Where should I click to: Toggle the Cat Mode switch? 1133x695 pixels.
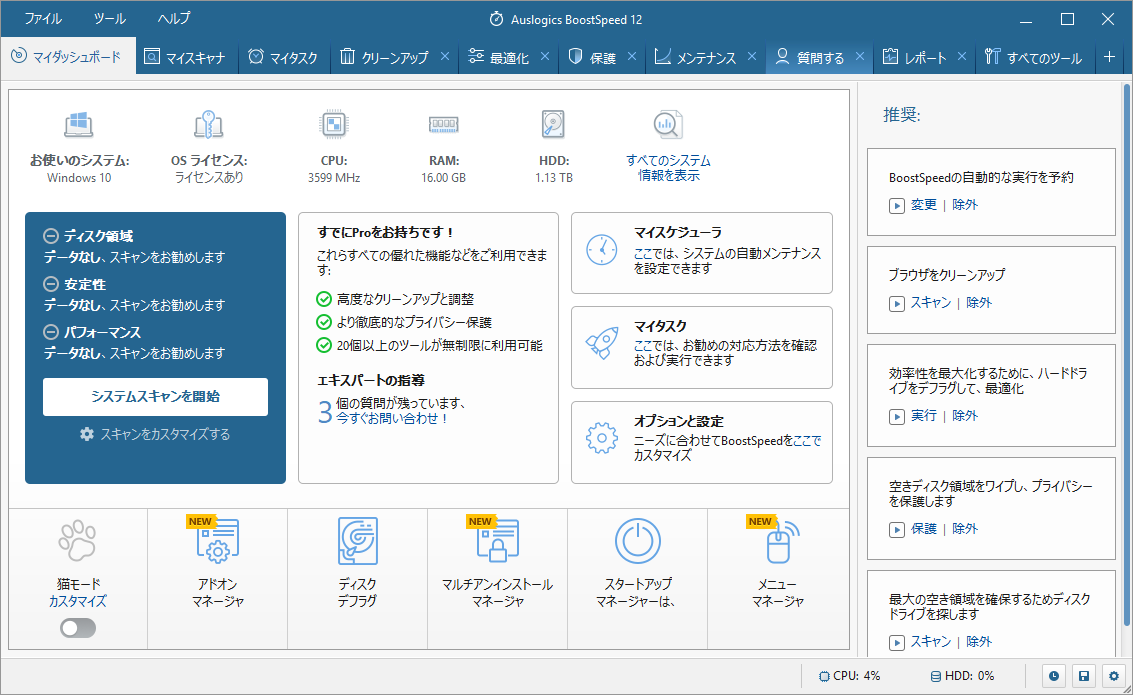(78, 628)
